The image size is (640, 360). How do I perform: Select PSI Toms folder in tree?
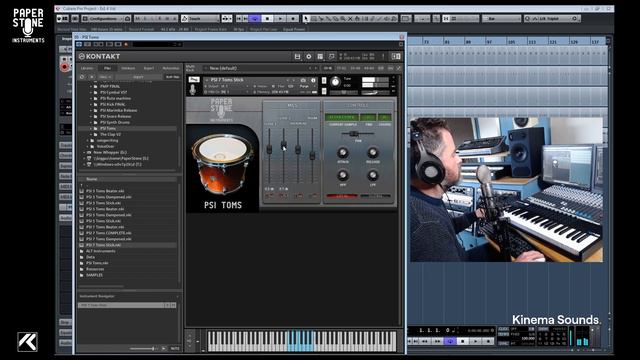pos(108,128)
